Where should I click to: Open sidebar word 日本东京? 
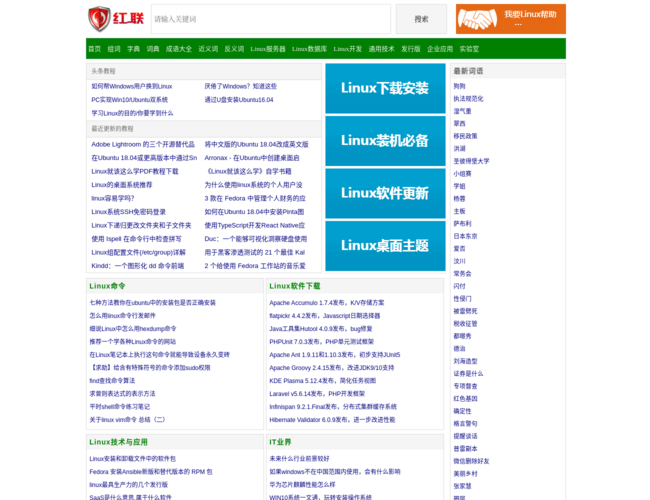pos(465,236)
